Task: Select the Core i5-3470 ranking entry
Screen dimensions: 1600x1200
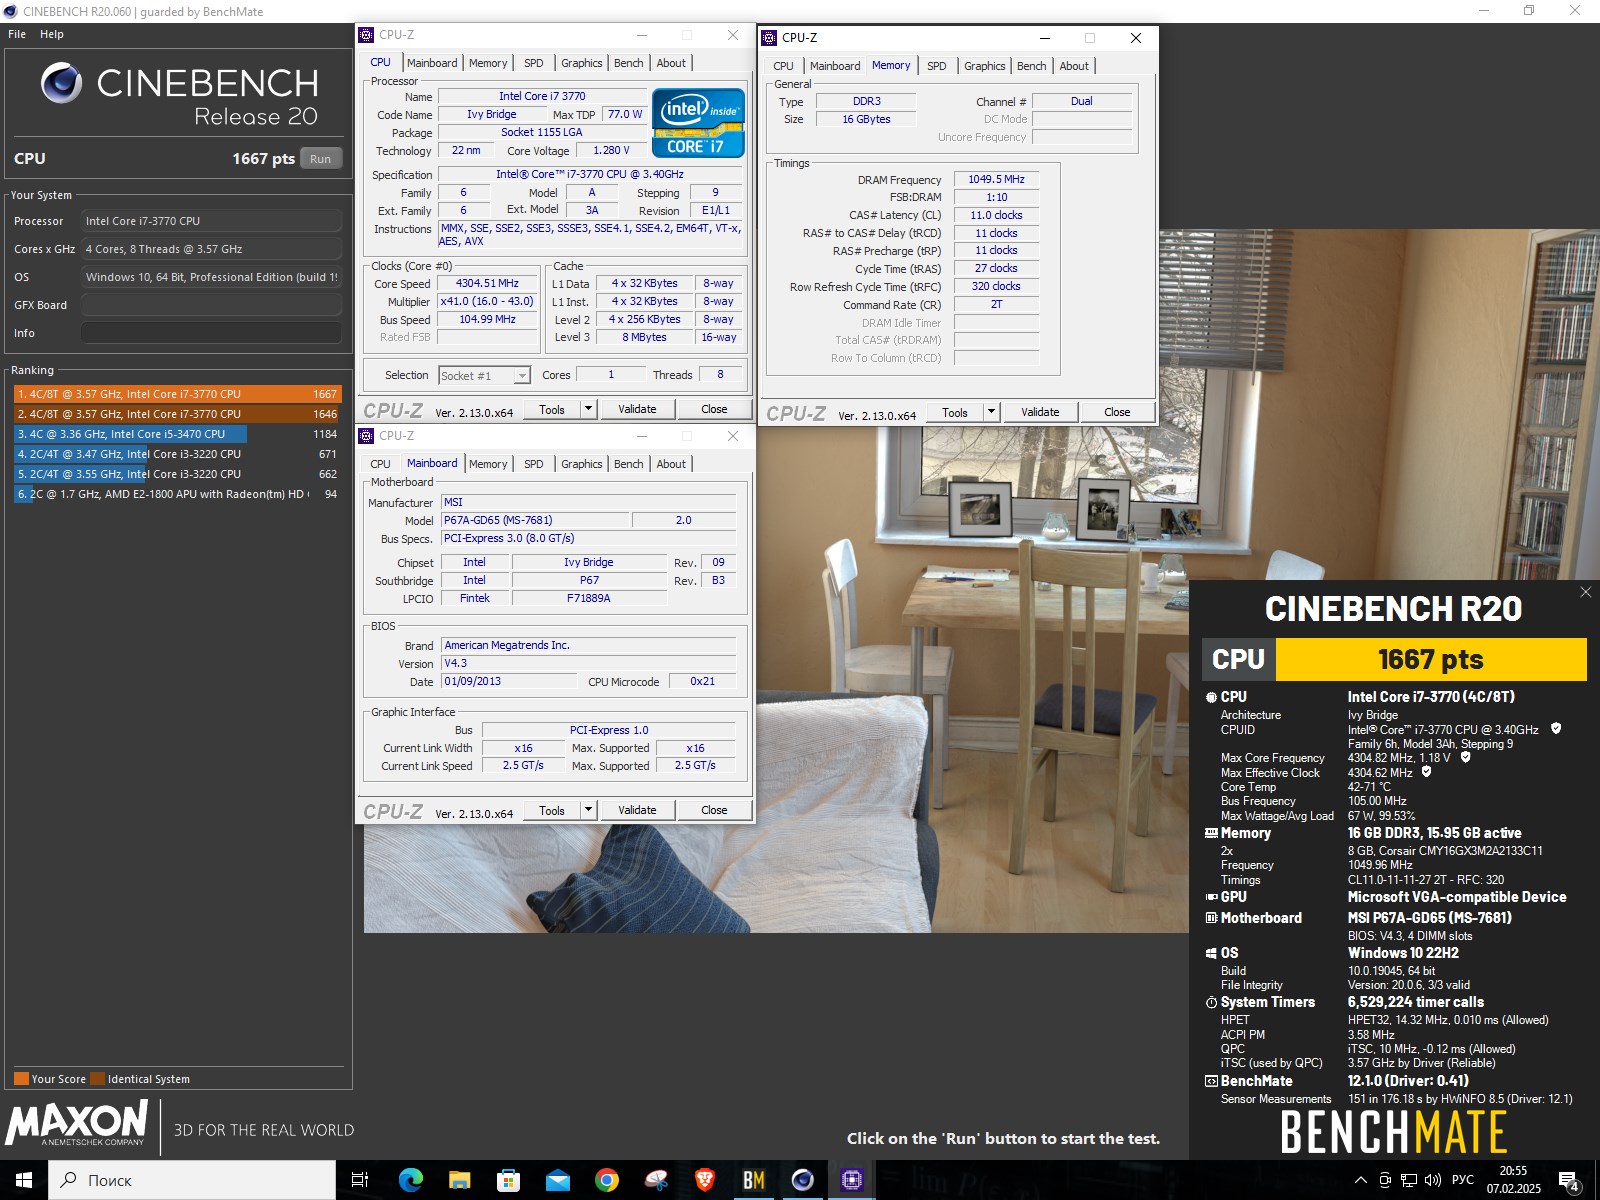Action: pyautogui.click(x=178, y=434)
